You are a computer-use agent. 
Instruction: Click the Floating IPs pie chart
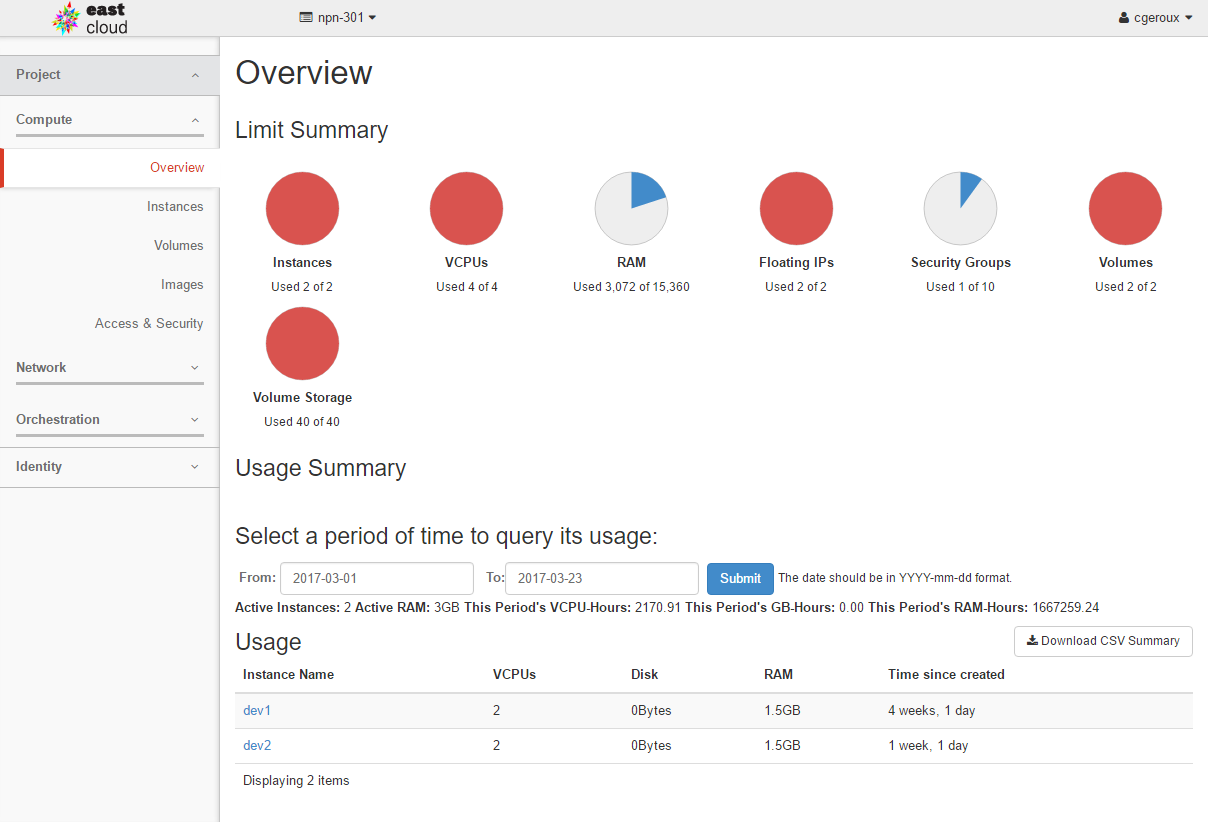[796, 209]
